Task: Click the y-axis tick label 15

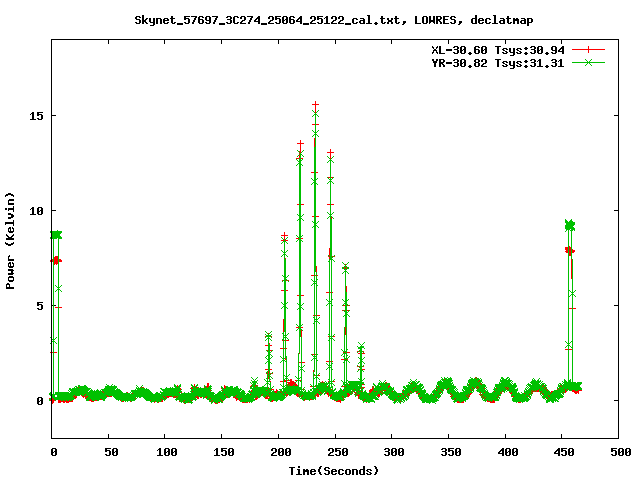Action: (36, 116)
